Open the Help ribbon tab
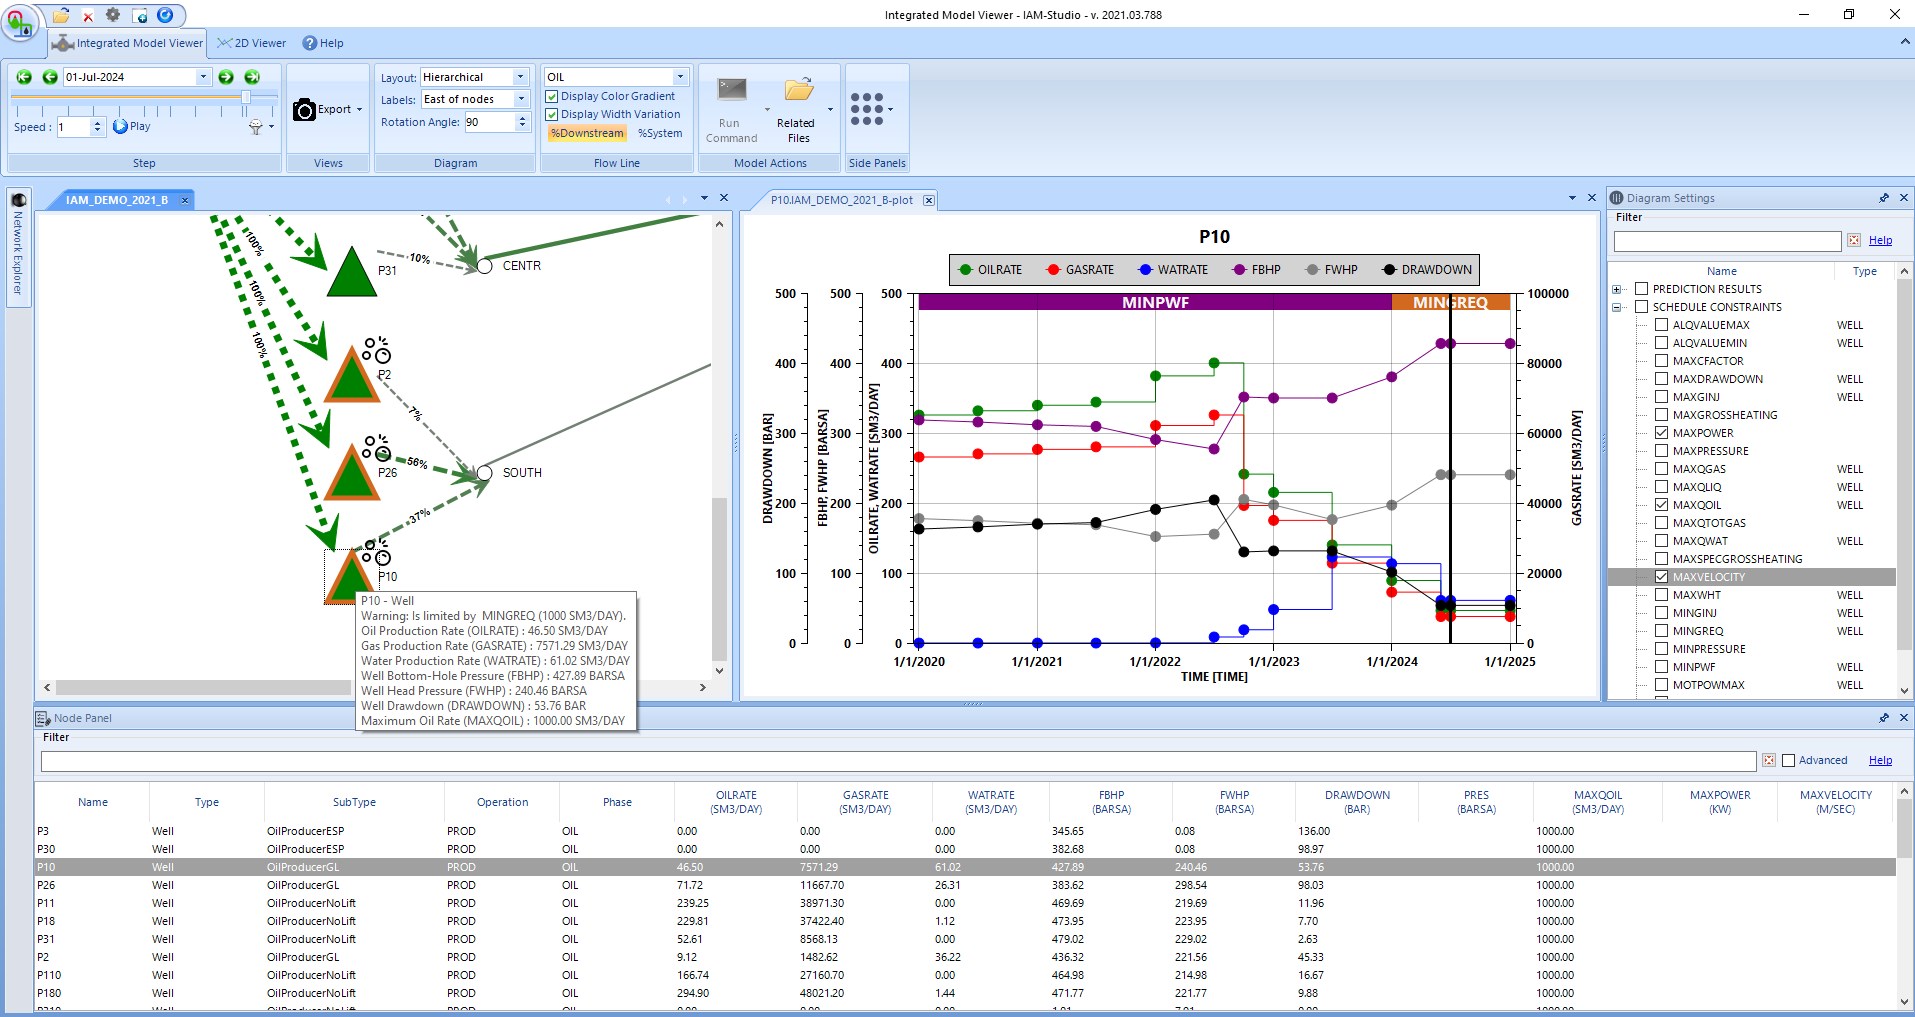Image resolution: width=1915 pixels, height=1017 pixels. [x=323, y=43]
